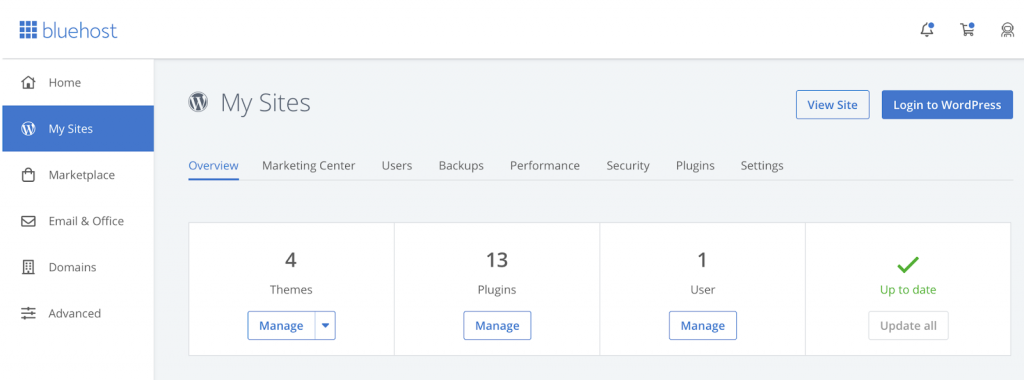Click the Update all button
1024x380 pixels.
tap(908, 325)
